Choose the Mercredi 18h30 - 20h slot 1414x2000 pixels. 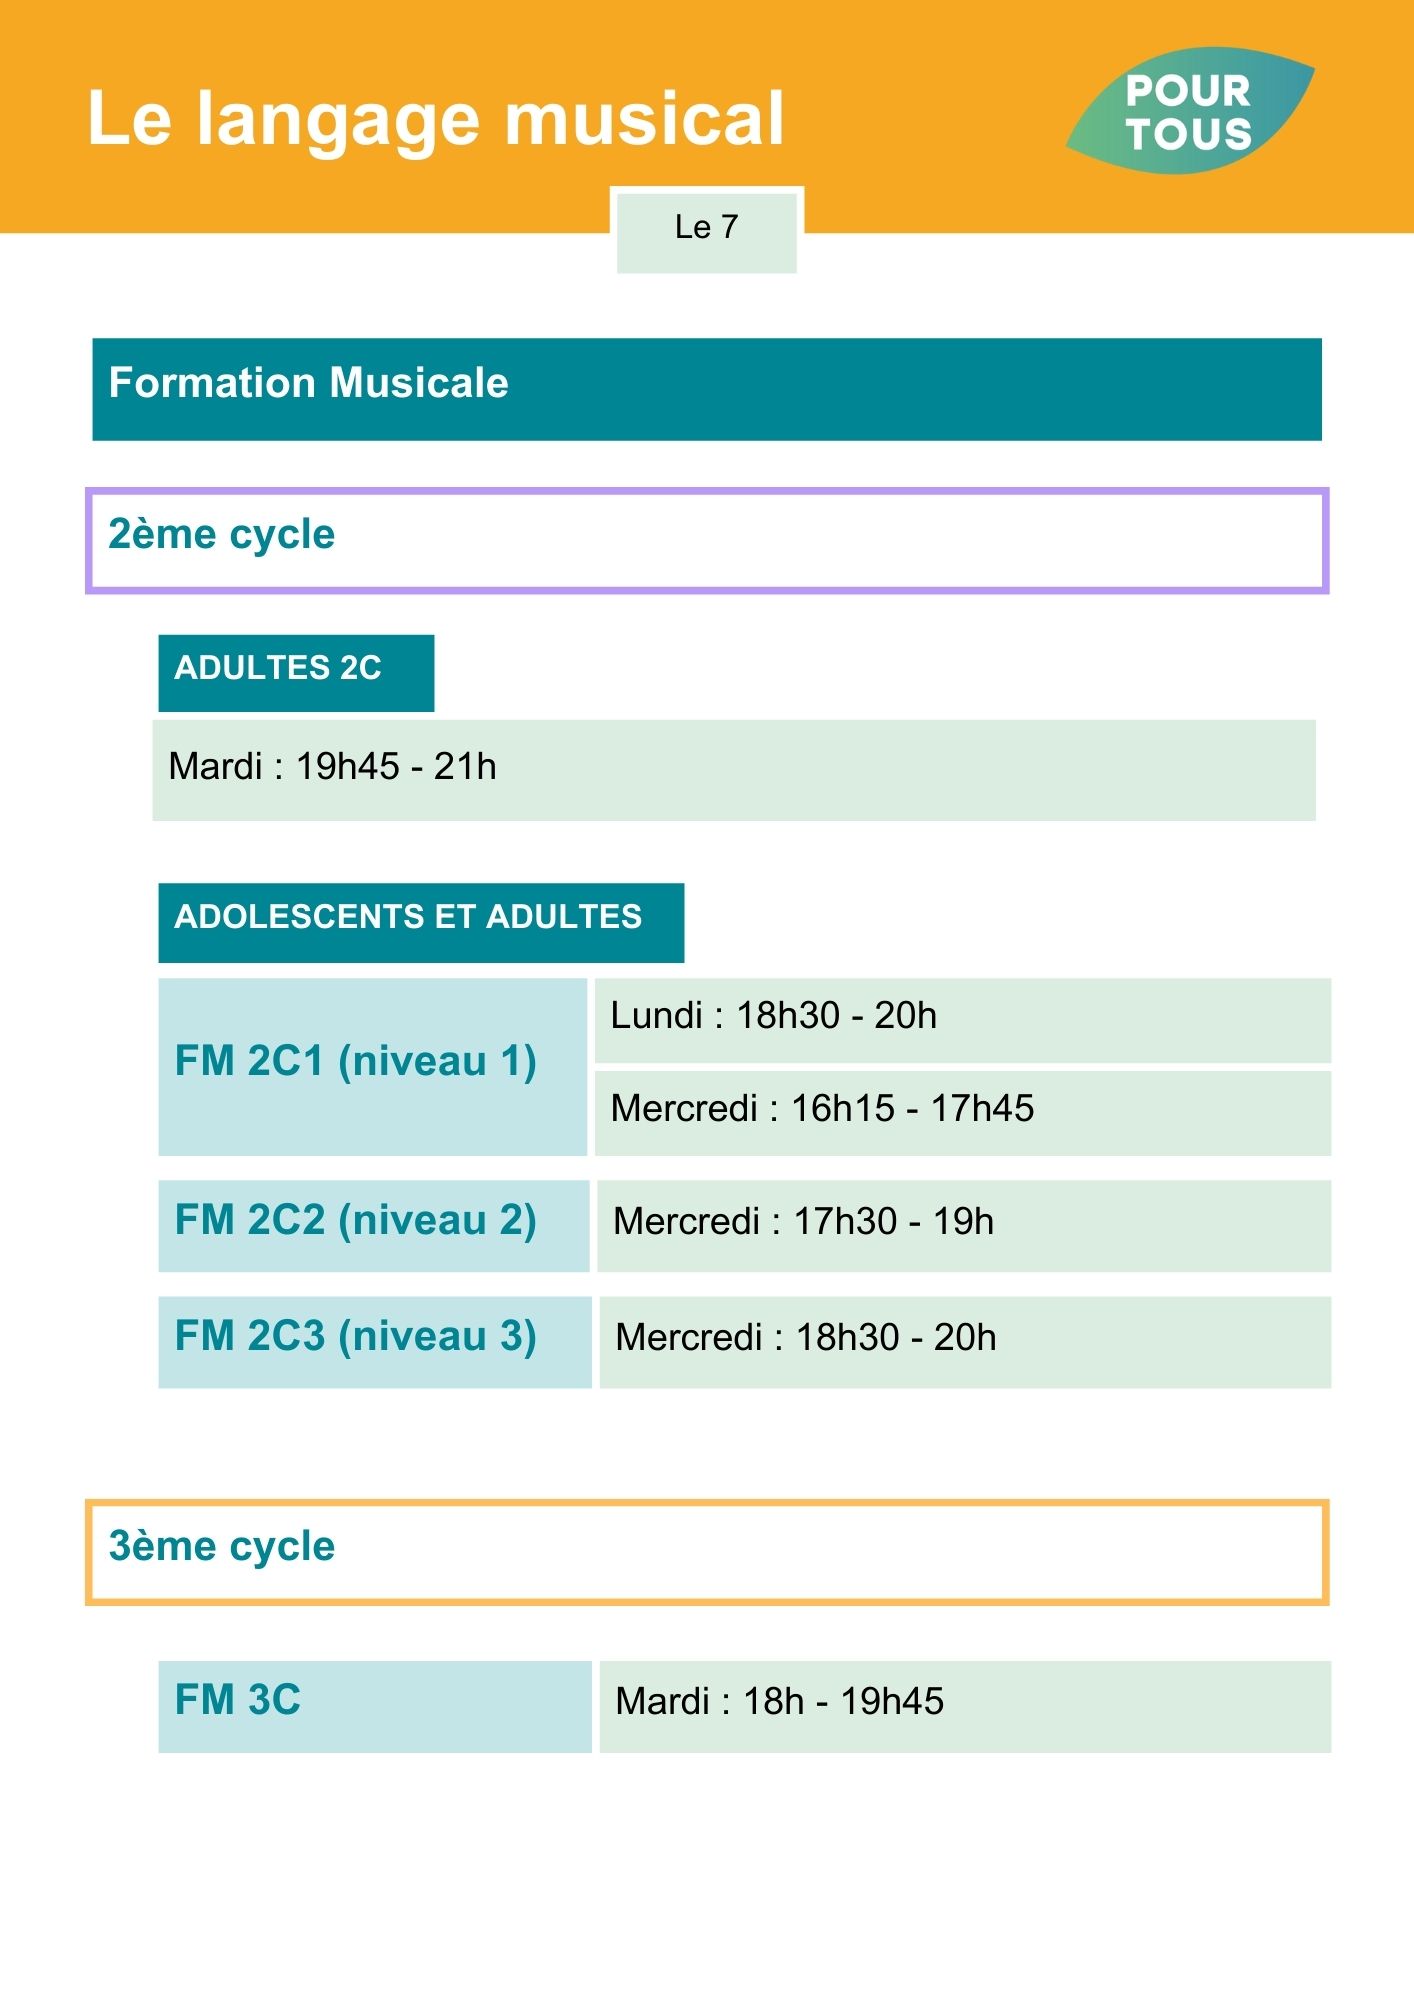click(965, 1342)
